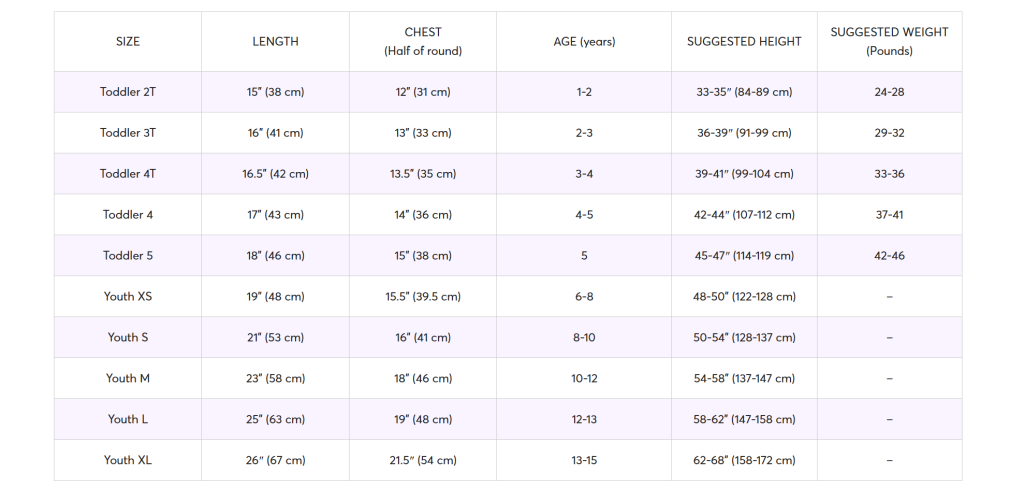This screenshot has width=1024, height=487.
Task: Click the SIZE column header
Action: [128, 42]
